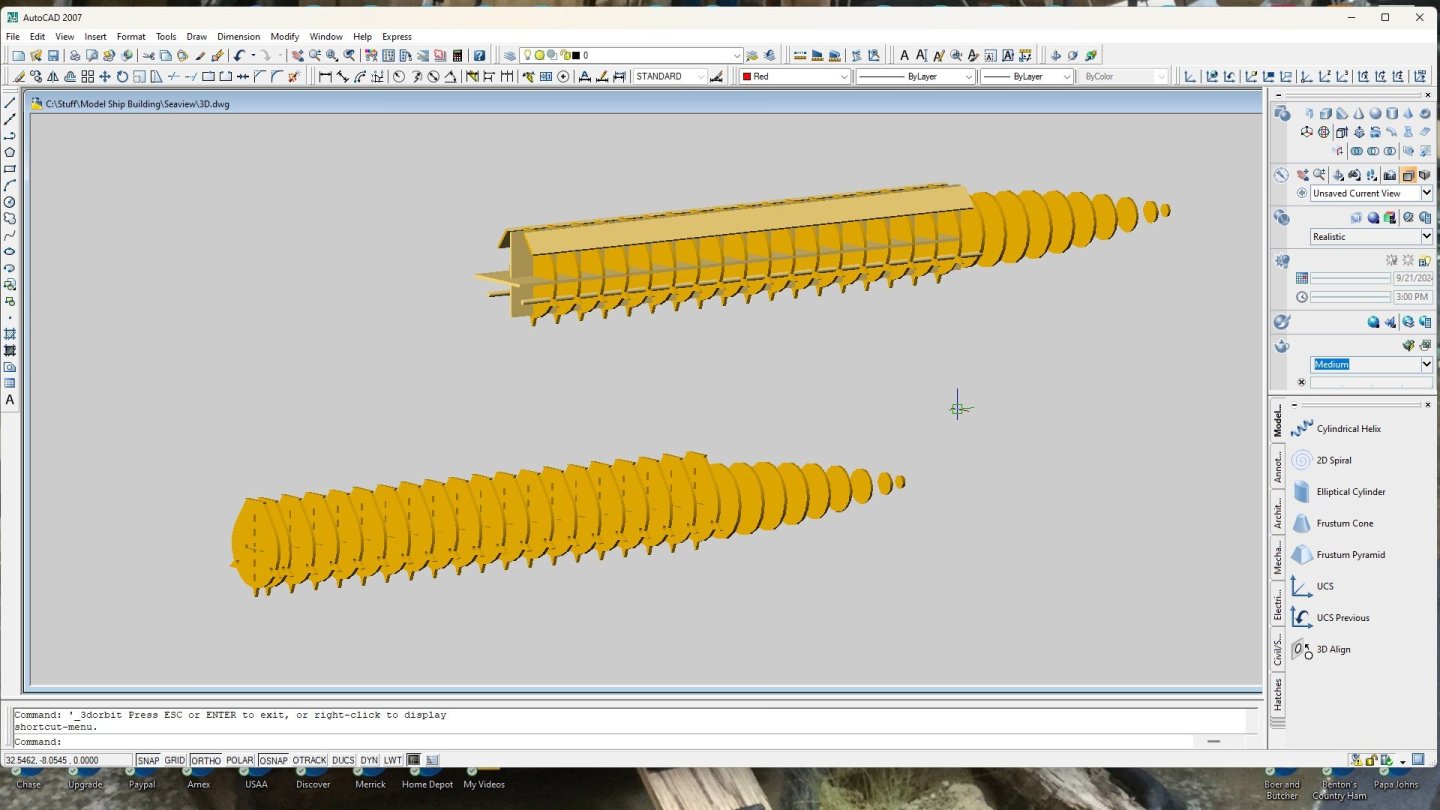The image size is (1440, 810).
Task: Select the Line tool in Draw toolbar
Action: click(x=10, y=103)
